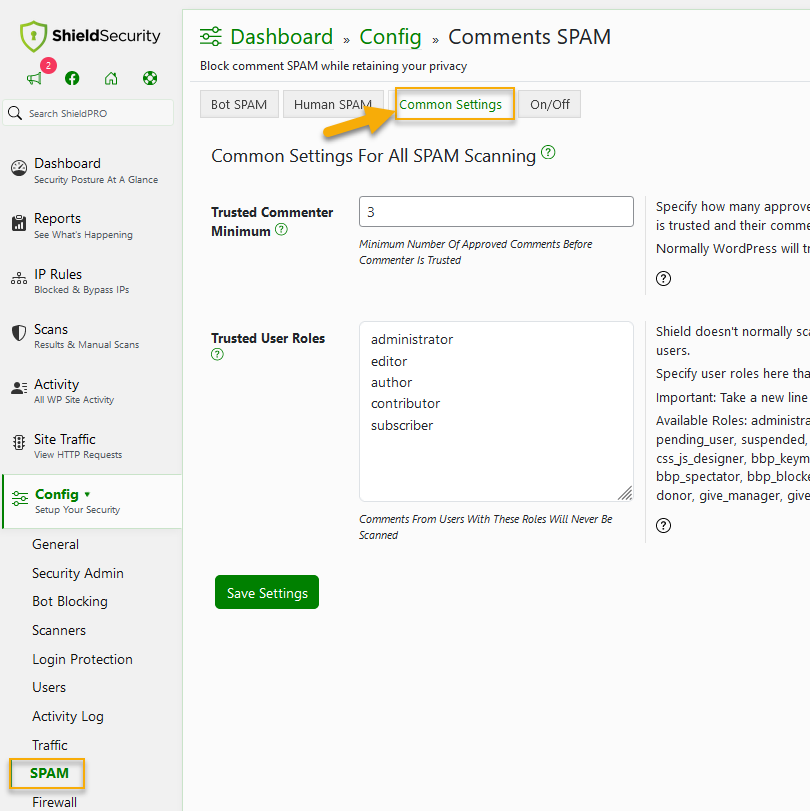
Task: Click black question icon in Trusted Commenter description
Action: [664, 279]
